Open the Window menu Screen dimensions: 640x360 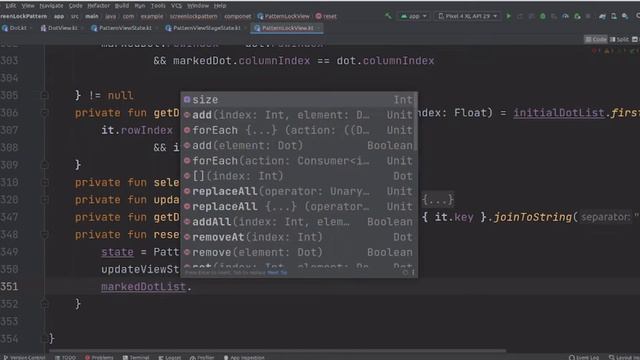pyautogui.click(x=198, y=6)
